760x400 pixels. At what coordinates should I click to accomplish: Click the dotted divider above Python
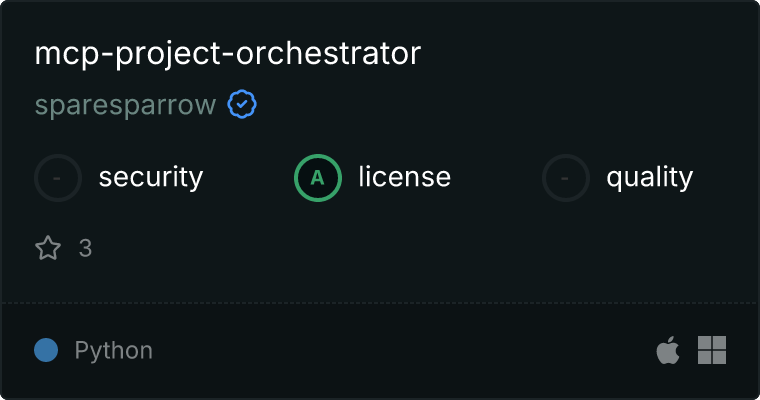(380, 304)
